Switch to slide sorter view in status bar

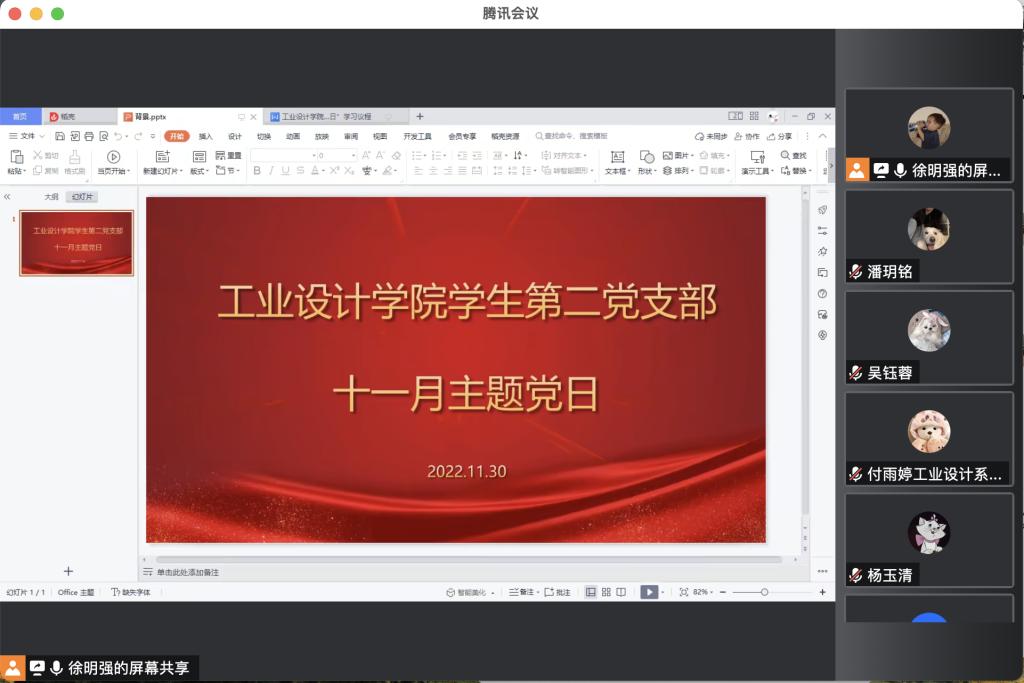coord(606,592)
